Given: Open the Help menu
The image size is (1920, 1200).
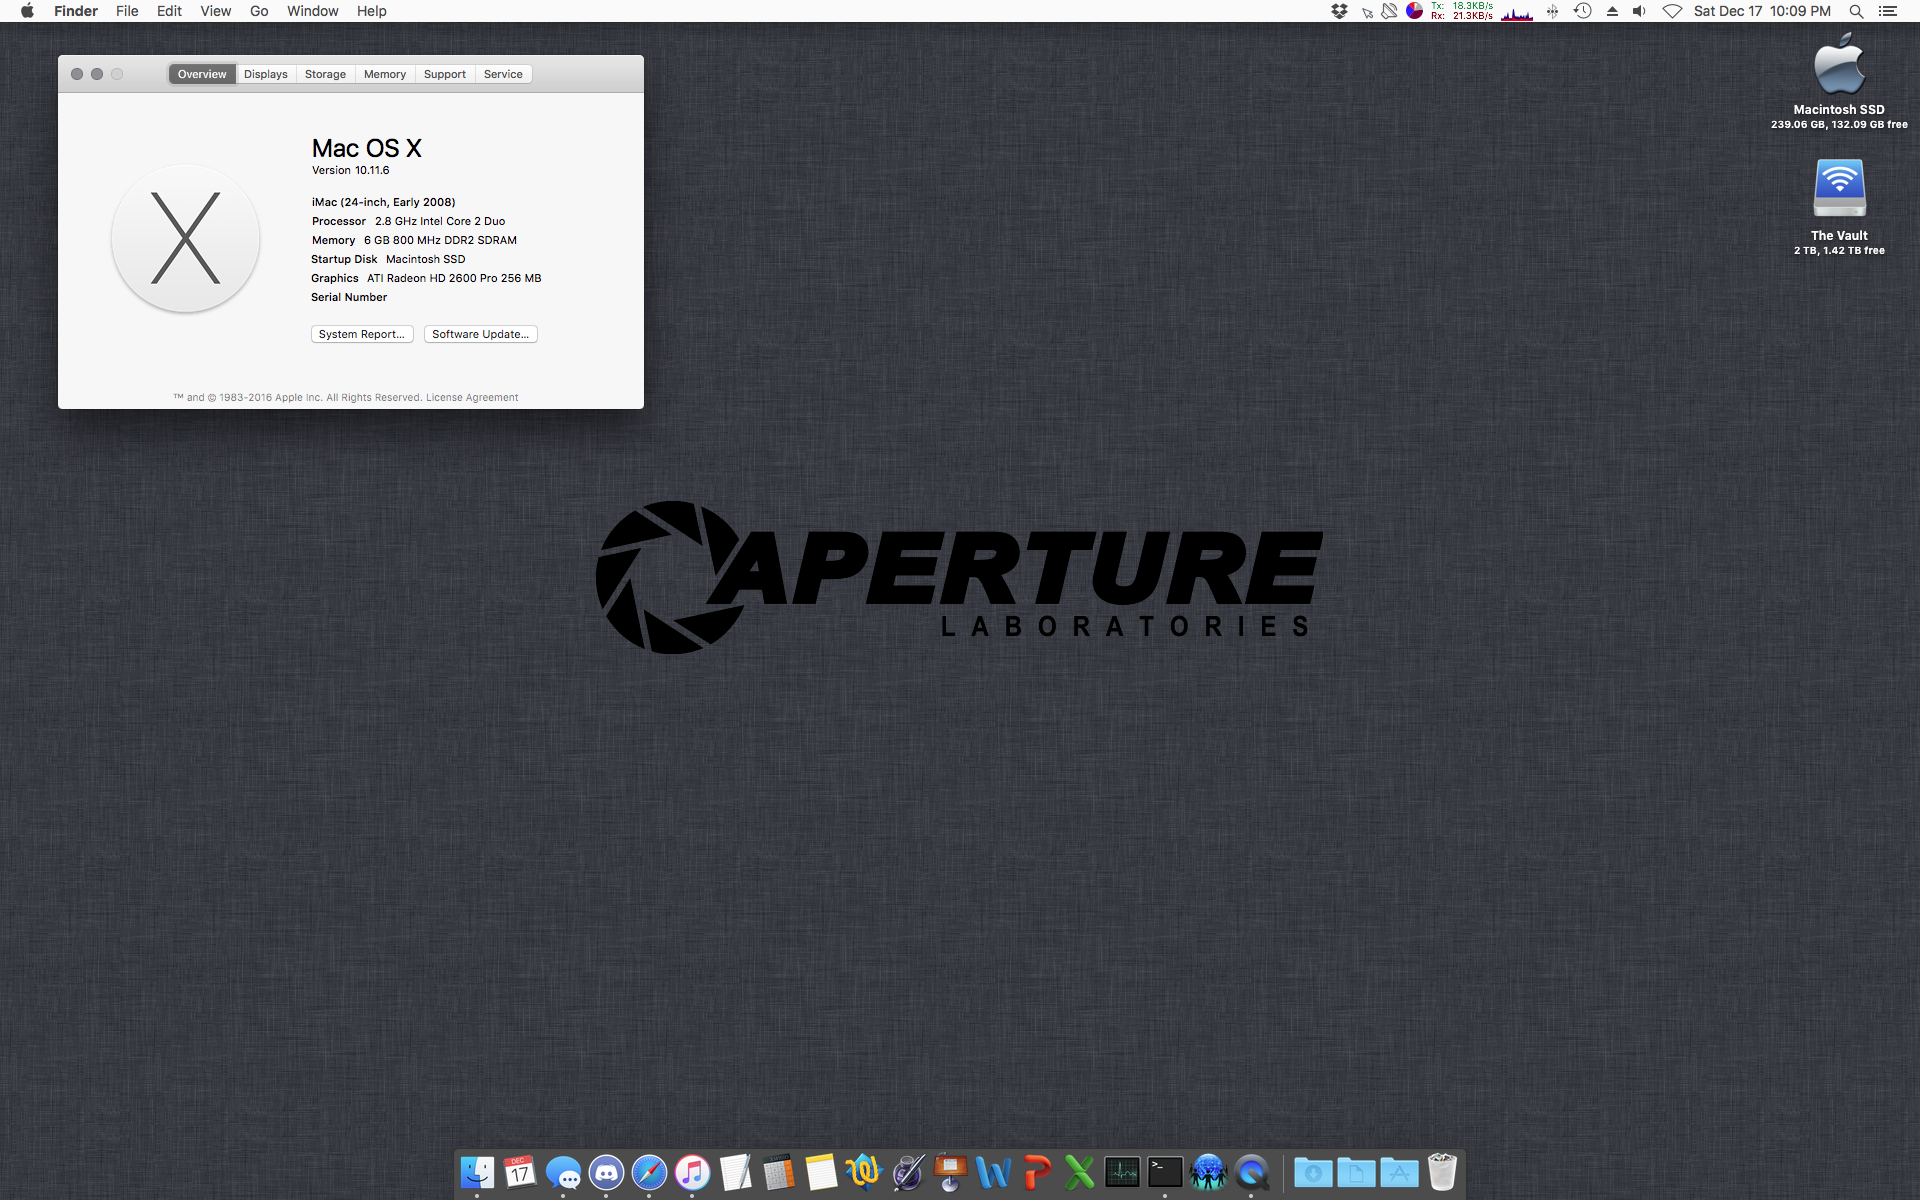Looking at the screenshot, I should [371, 11].
